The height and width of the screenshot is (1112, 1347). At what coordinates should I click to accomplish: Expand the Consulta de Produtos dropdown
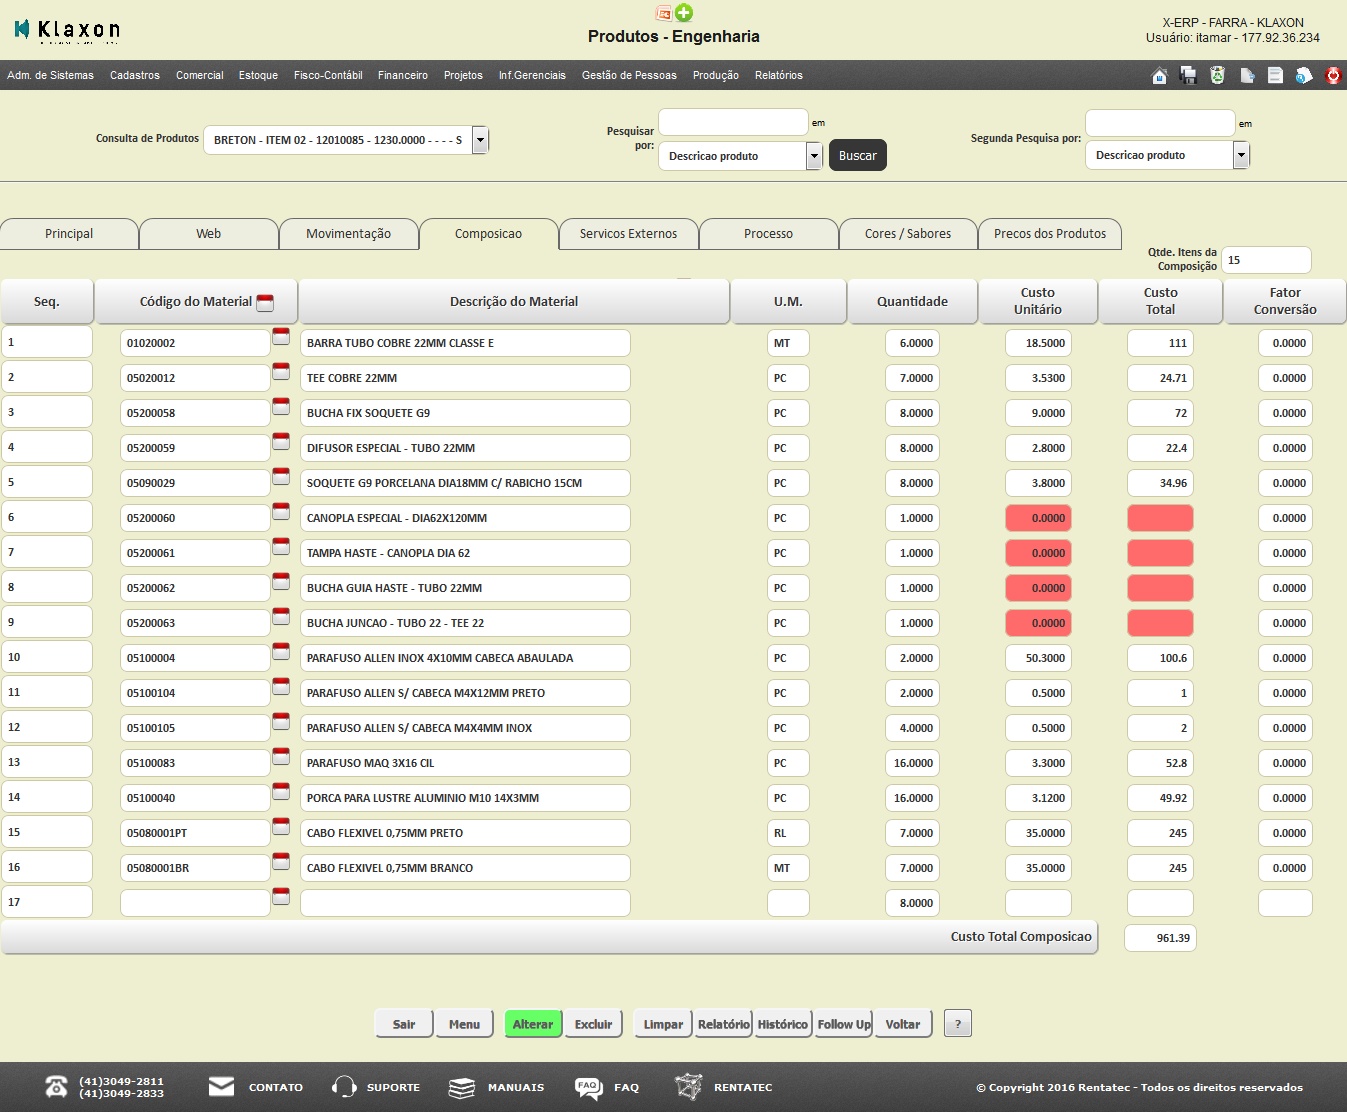480,140
